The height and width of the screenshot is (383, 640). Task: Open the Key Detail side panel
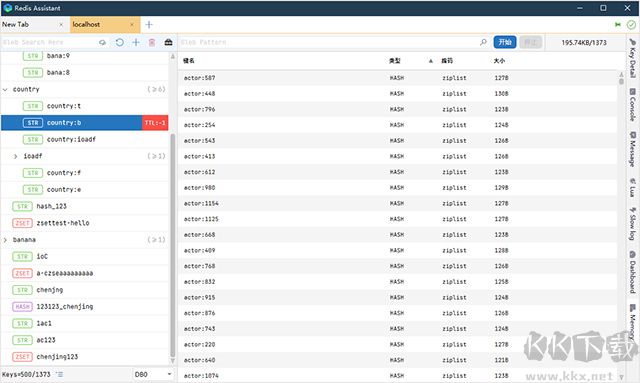(632, 58)
